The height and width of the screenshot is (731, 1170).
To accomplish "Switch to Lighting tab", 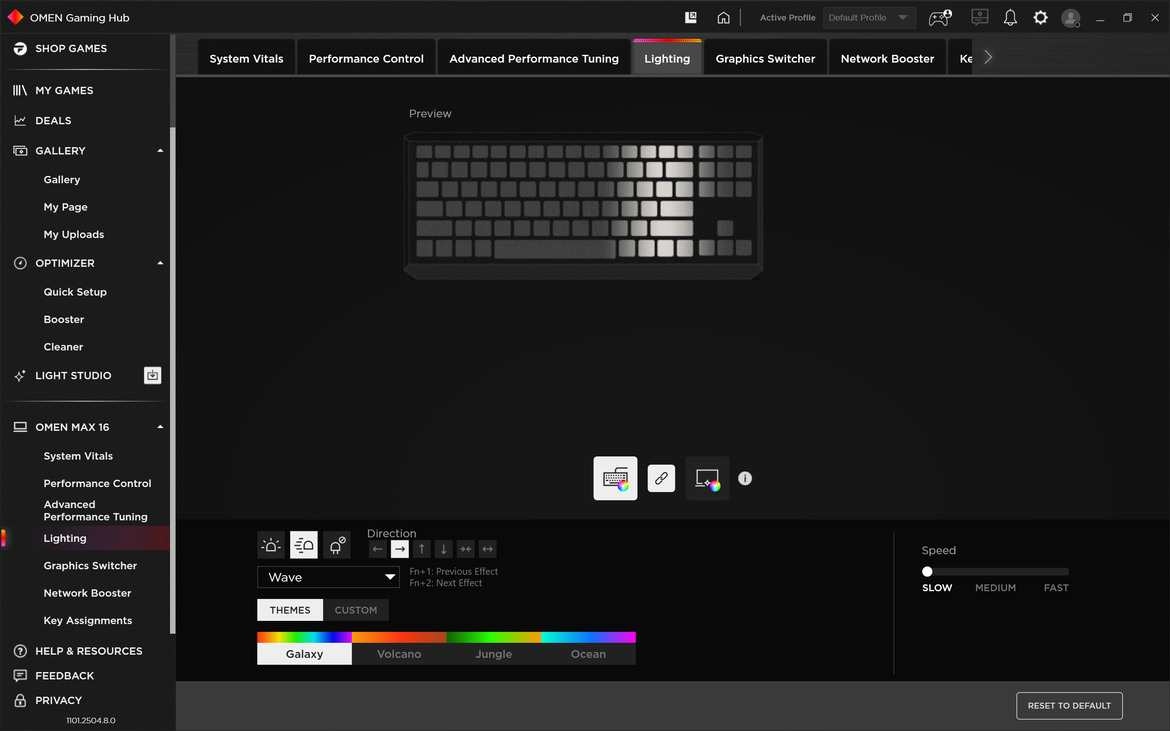I will click(x=667, y=58).
